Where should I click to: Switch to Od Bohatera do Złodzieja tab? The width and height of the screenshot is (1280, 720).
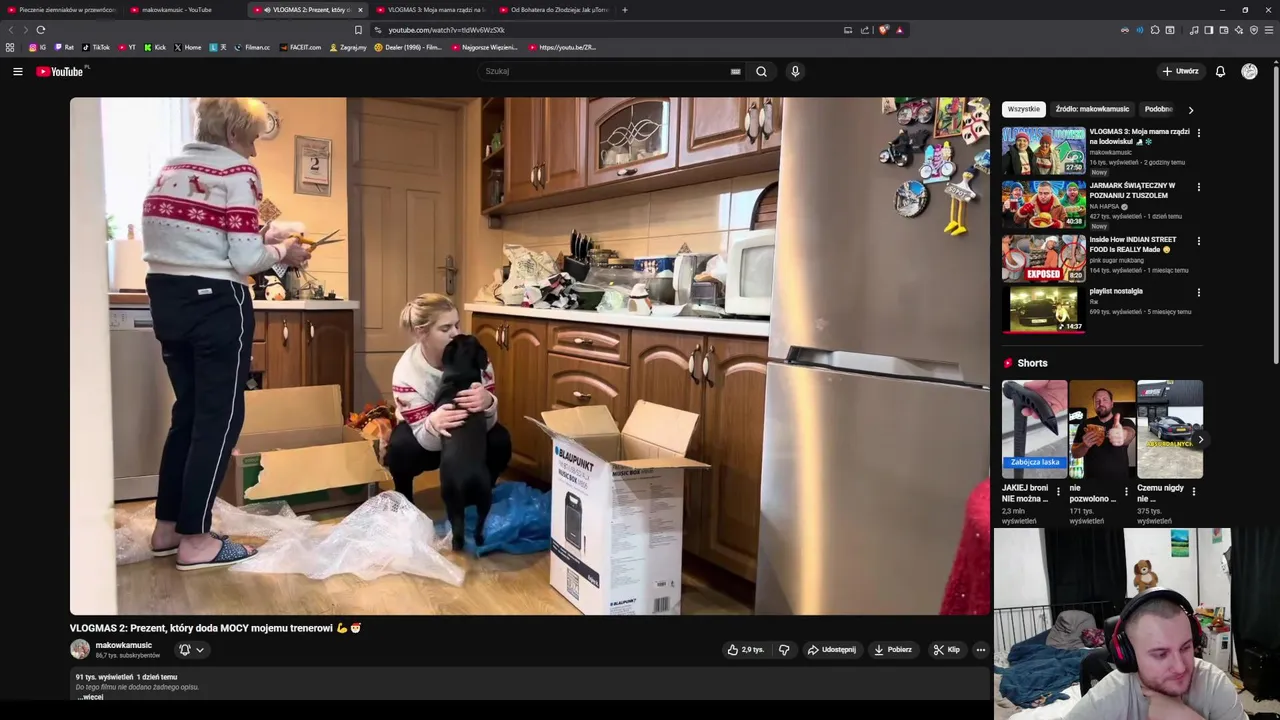(x=553, y=10)
